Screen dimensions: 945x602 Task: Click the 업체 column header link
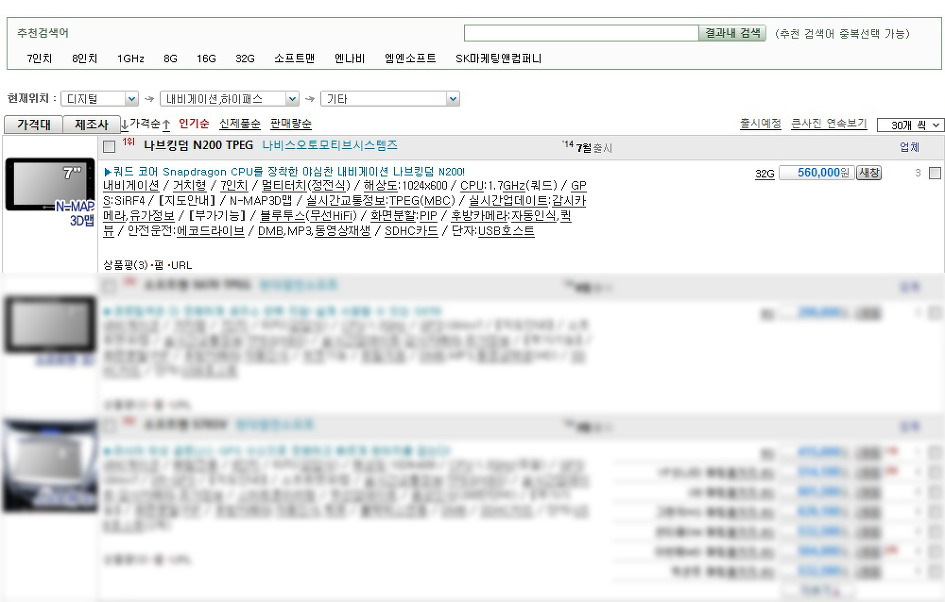click(x=909, y=147)
